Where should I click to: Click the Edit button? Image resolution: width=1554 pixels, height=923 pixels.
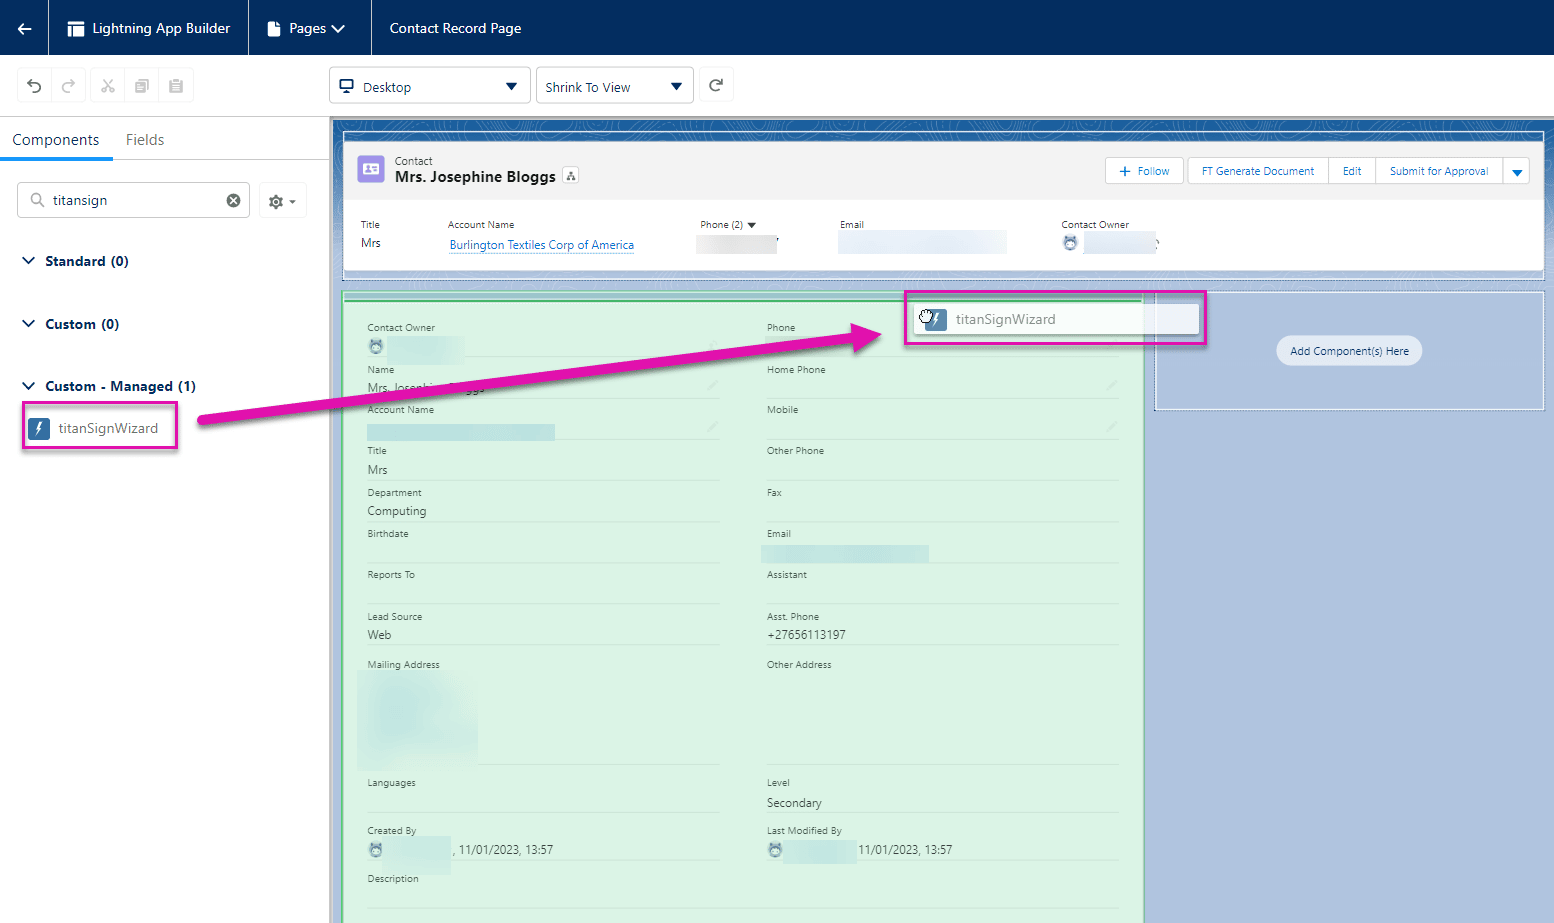pyautogui.click(x=1352, y=171)
